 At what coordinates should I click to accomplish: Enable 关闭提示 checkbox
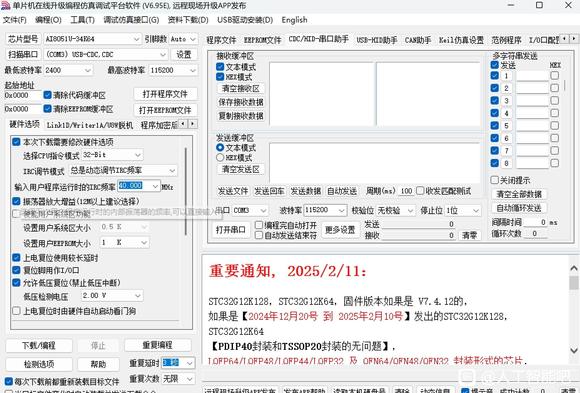495,180
